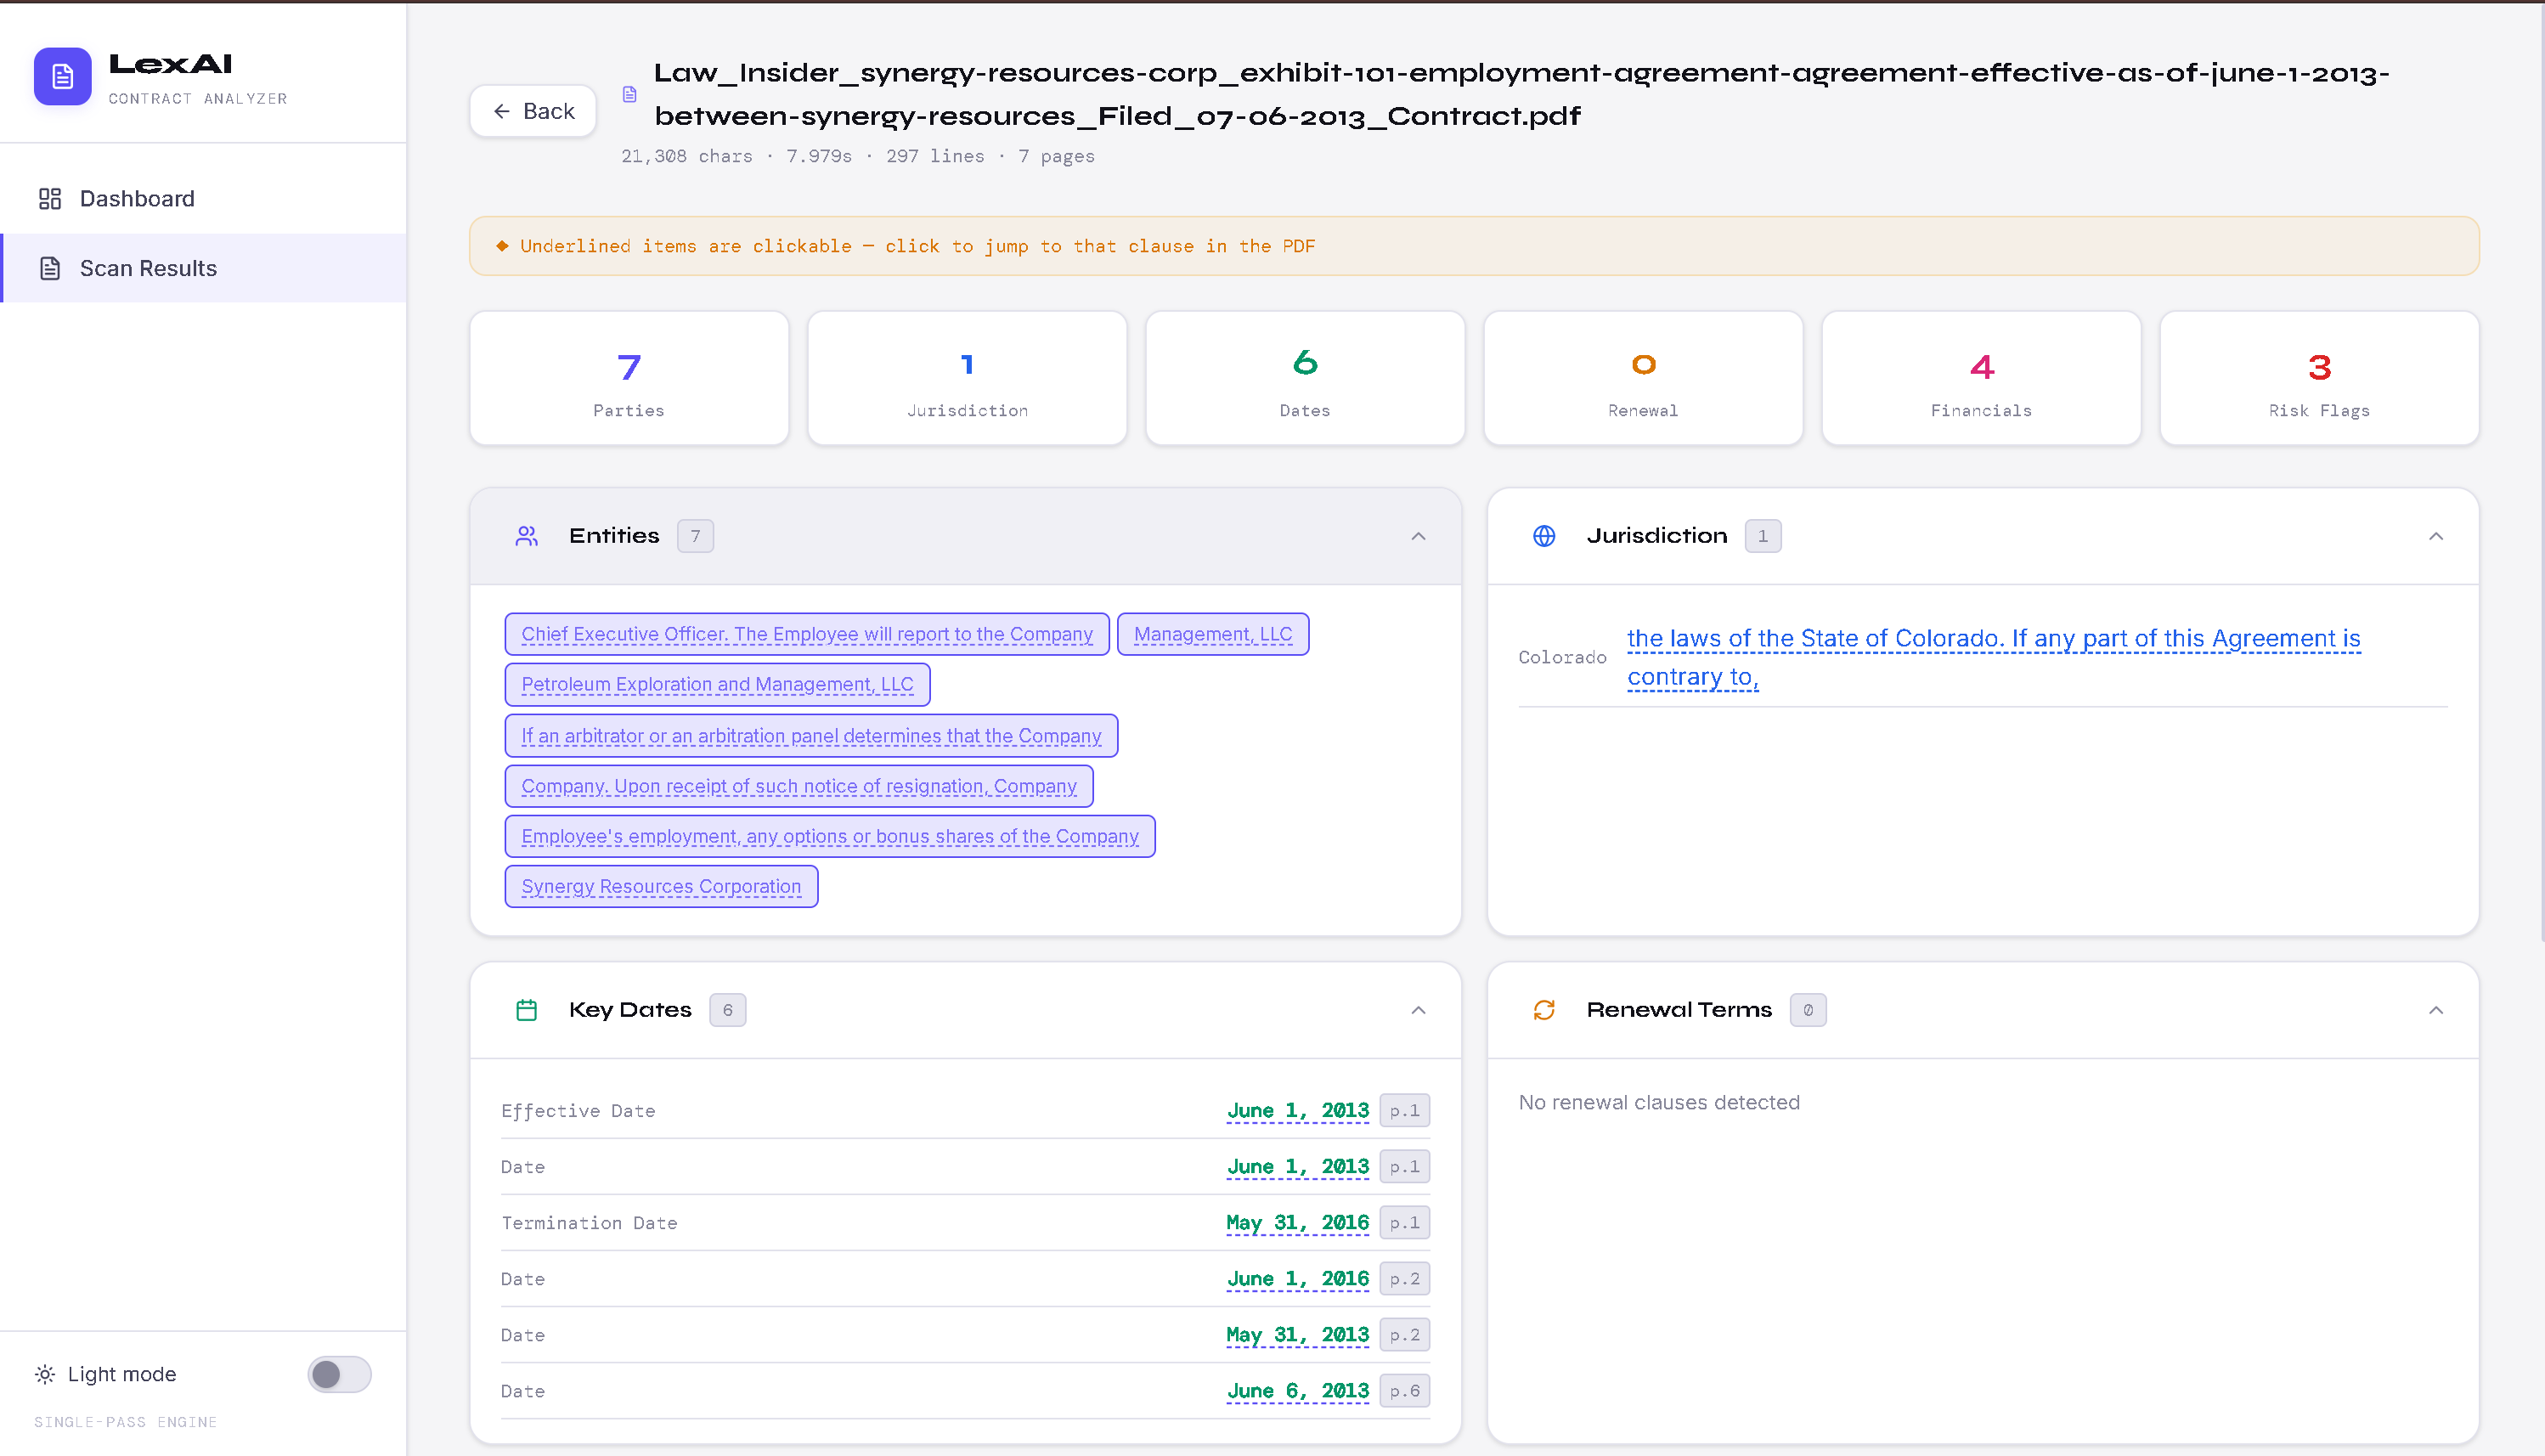Collapse the Jurisdiction panel

click(2436, 536)
